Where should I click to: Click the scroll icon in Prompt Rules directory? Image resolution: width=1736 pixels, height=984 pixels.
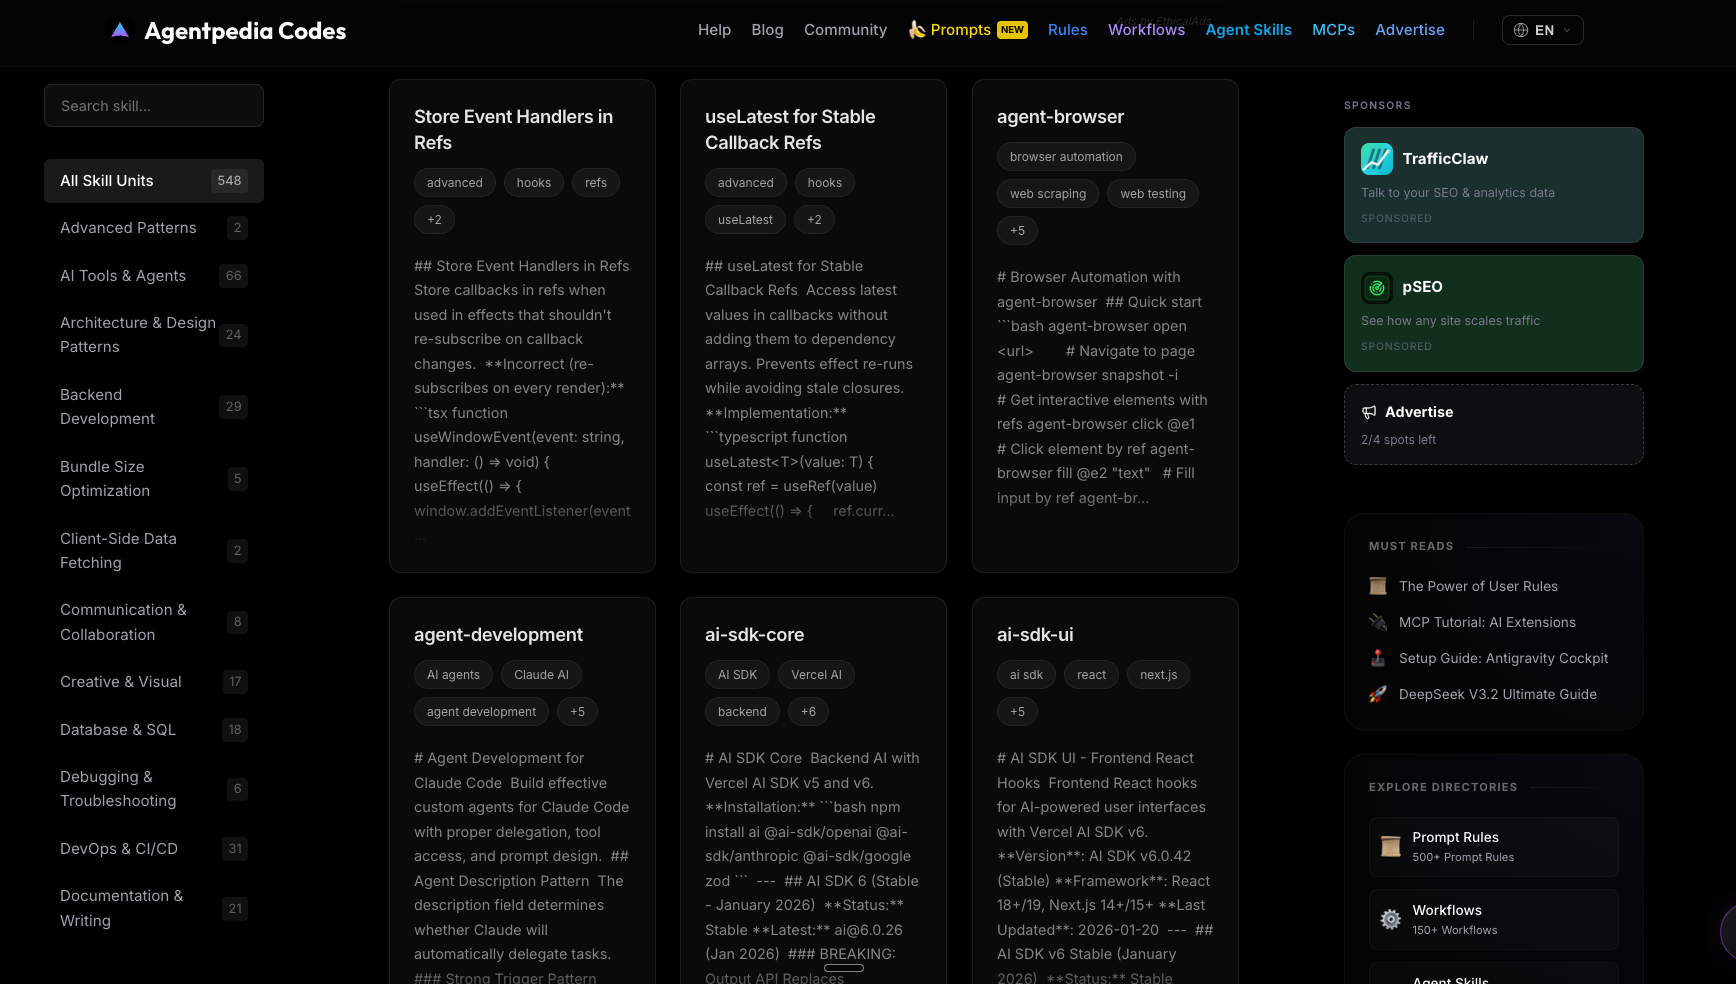(x=1391, y=847)
